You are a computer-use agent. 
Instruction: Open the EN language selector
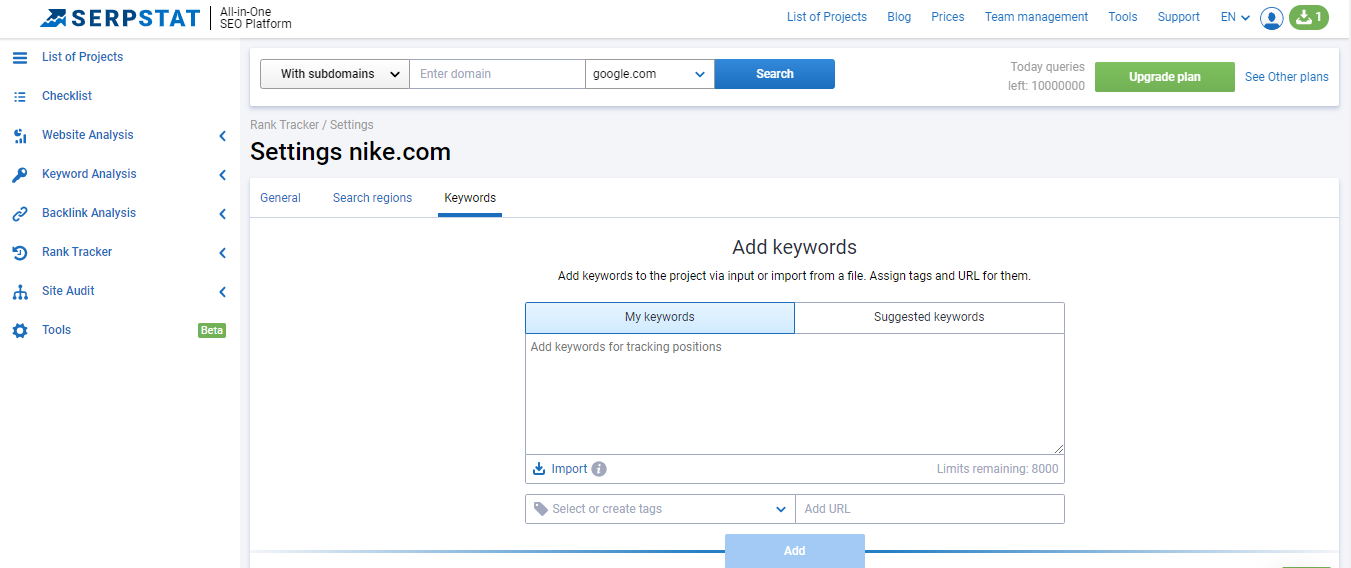tap(1235, 17)
